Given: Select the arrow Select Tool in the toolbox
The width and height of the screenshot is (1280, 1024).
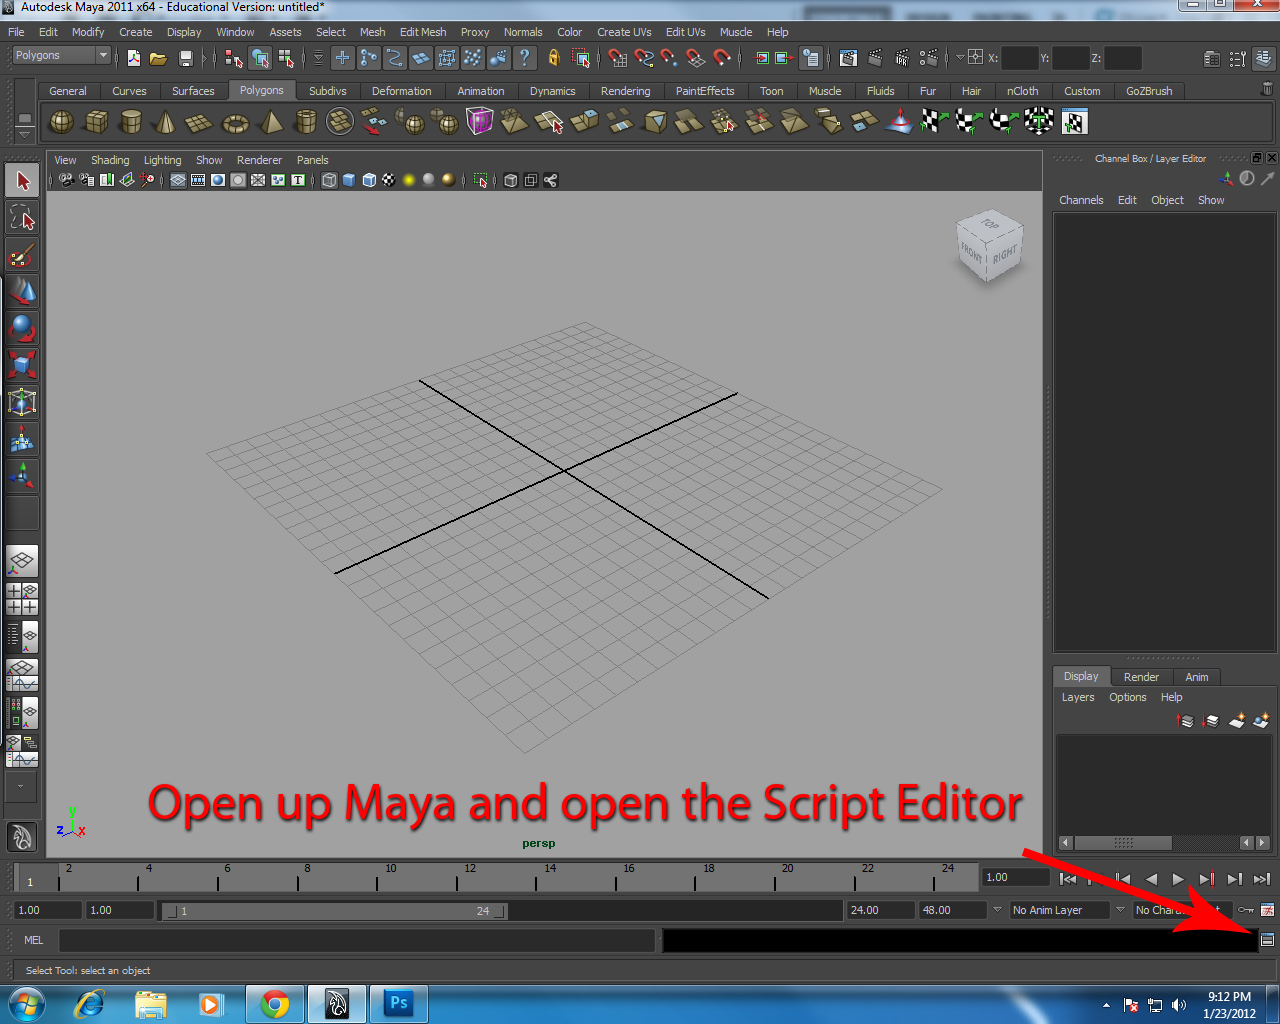Looking at the screenshot, I should point(22,181).
